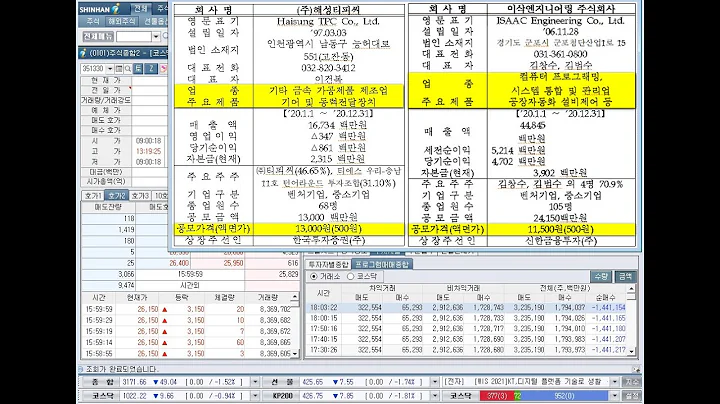Click the red 377(3) decliners bar segment
Screen dimensions: 720x404
coord(496,396)
